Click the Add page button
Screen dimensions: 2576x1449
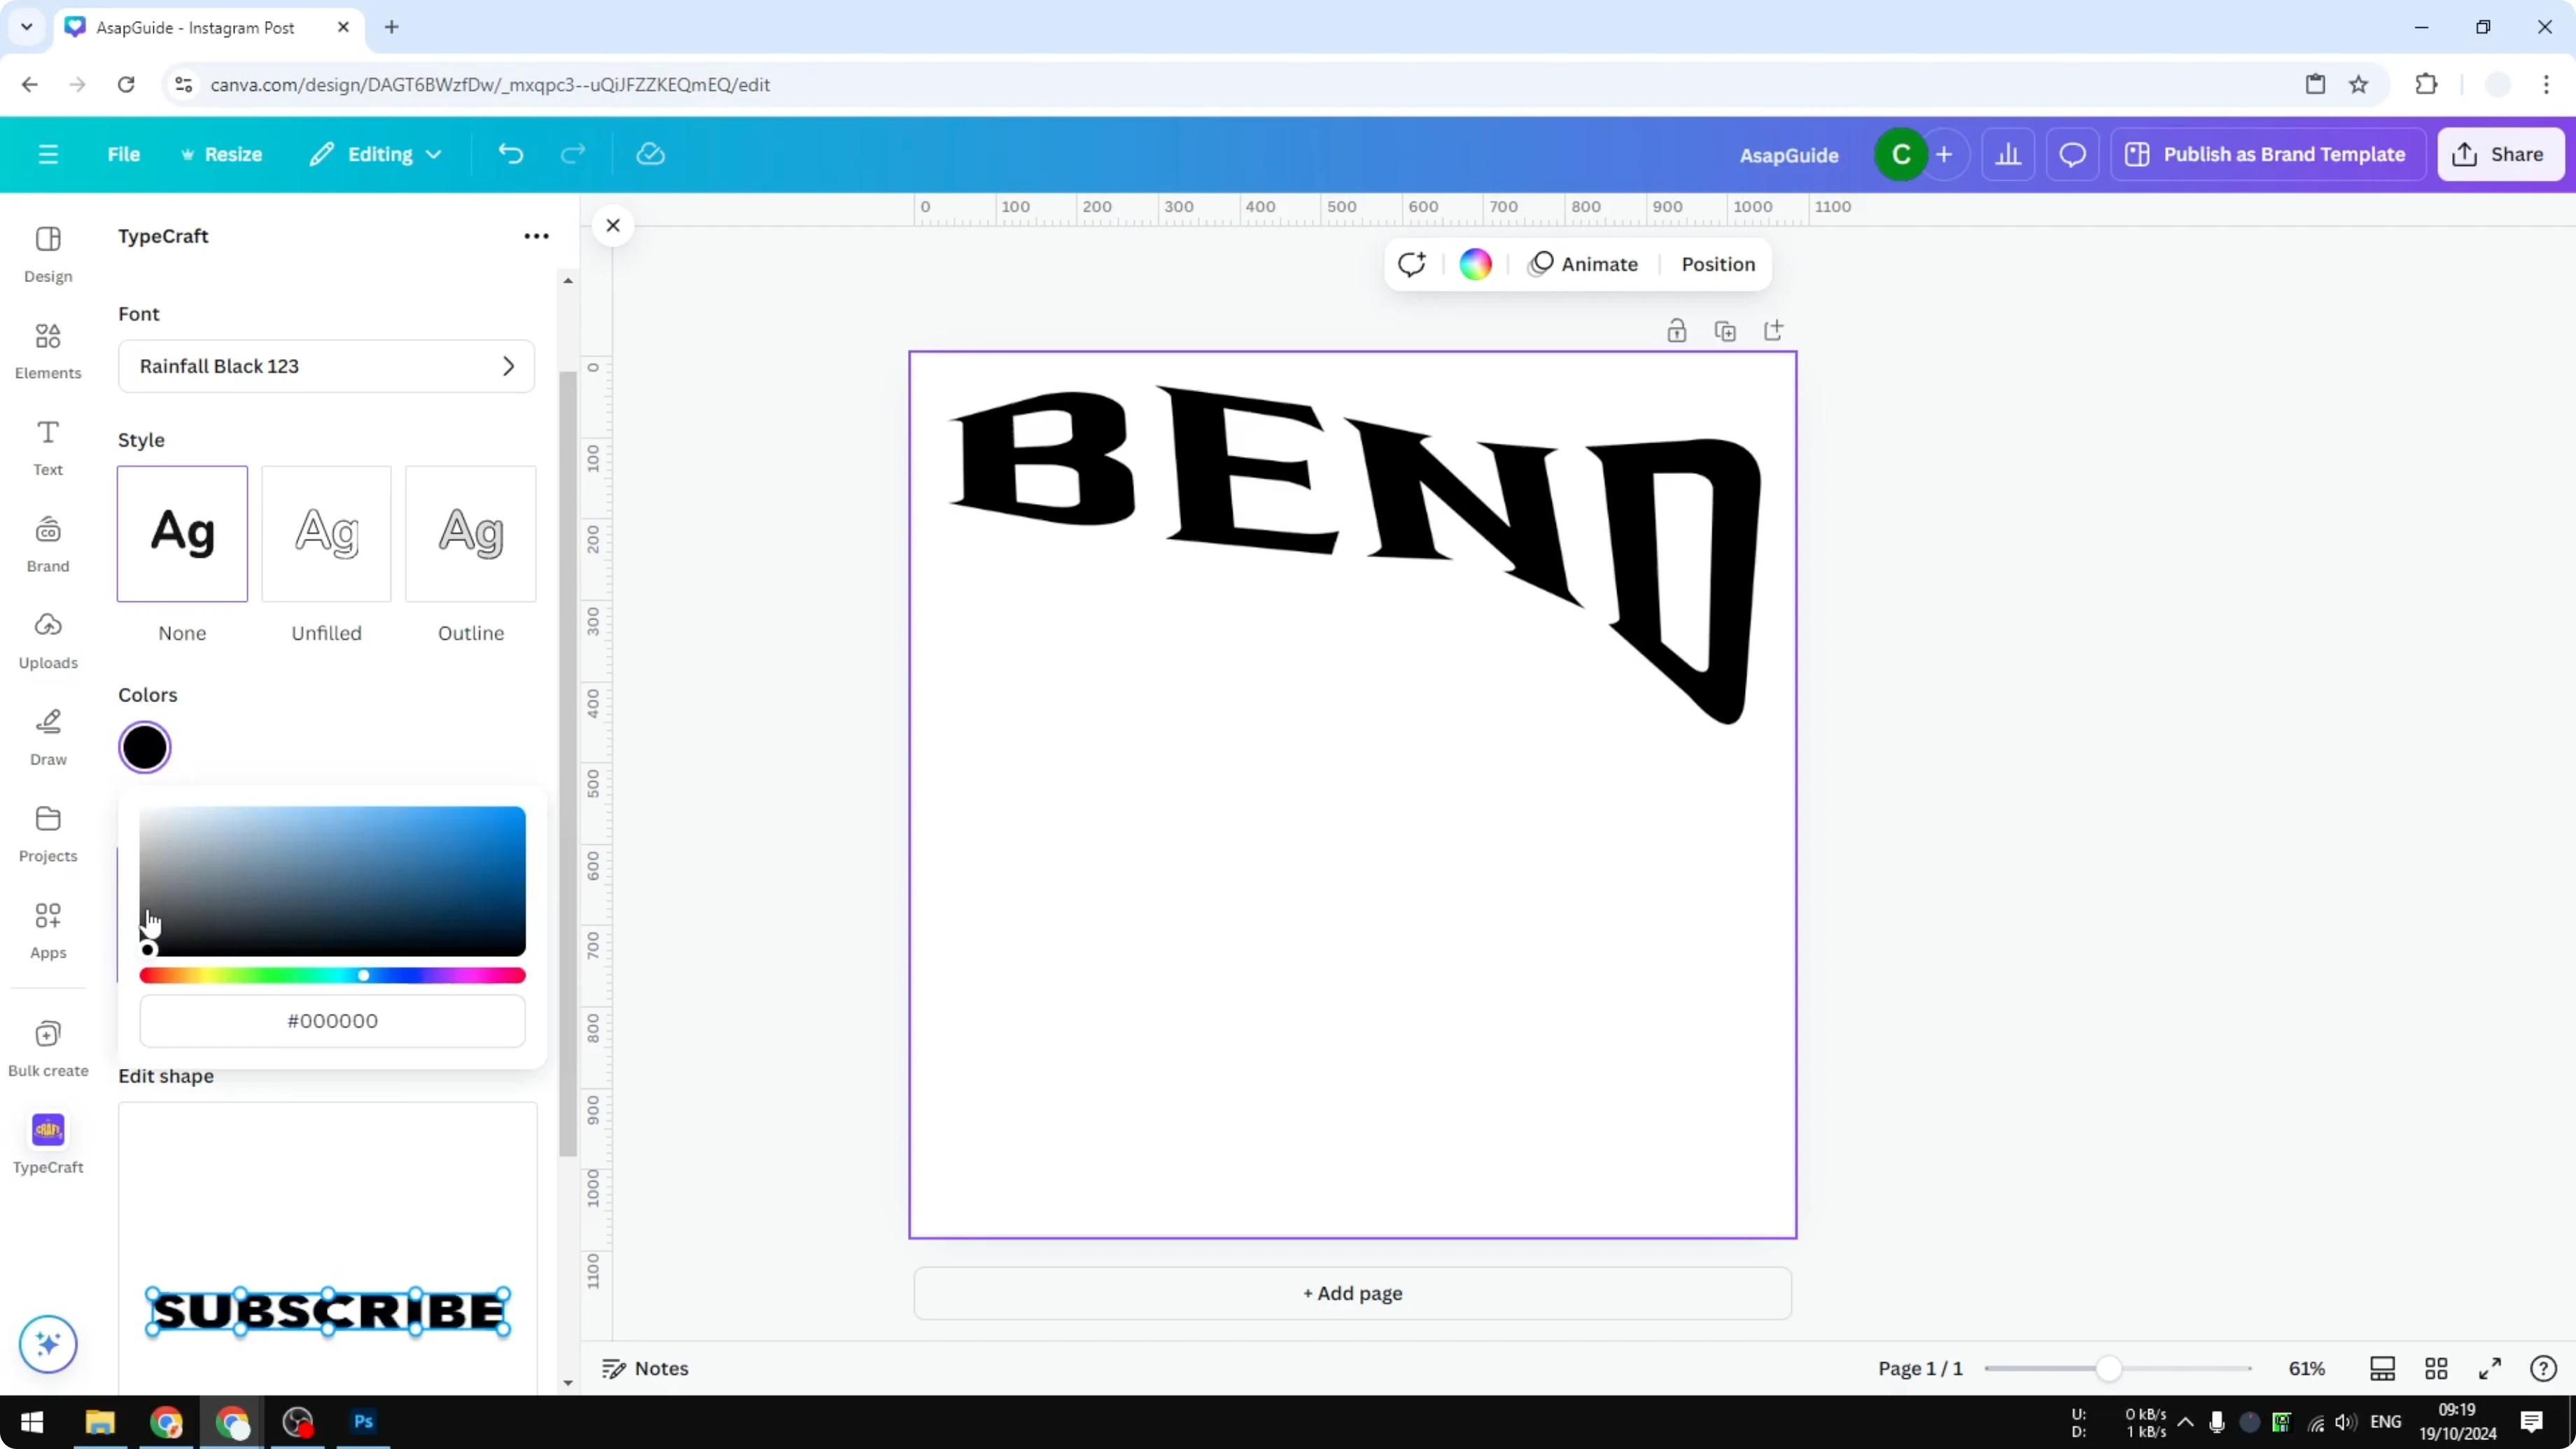pyautogui.click(x=1351, y=1293)
